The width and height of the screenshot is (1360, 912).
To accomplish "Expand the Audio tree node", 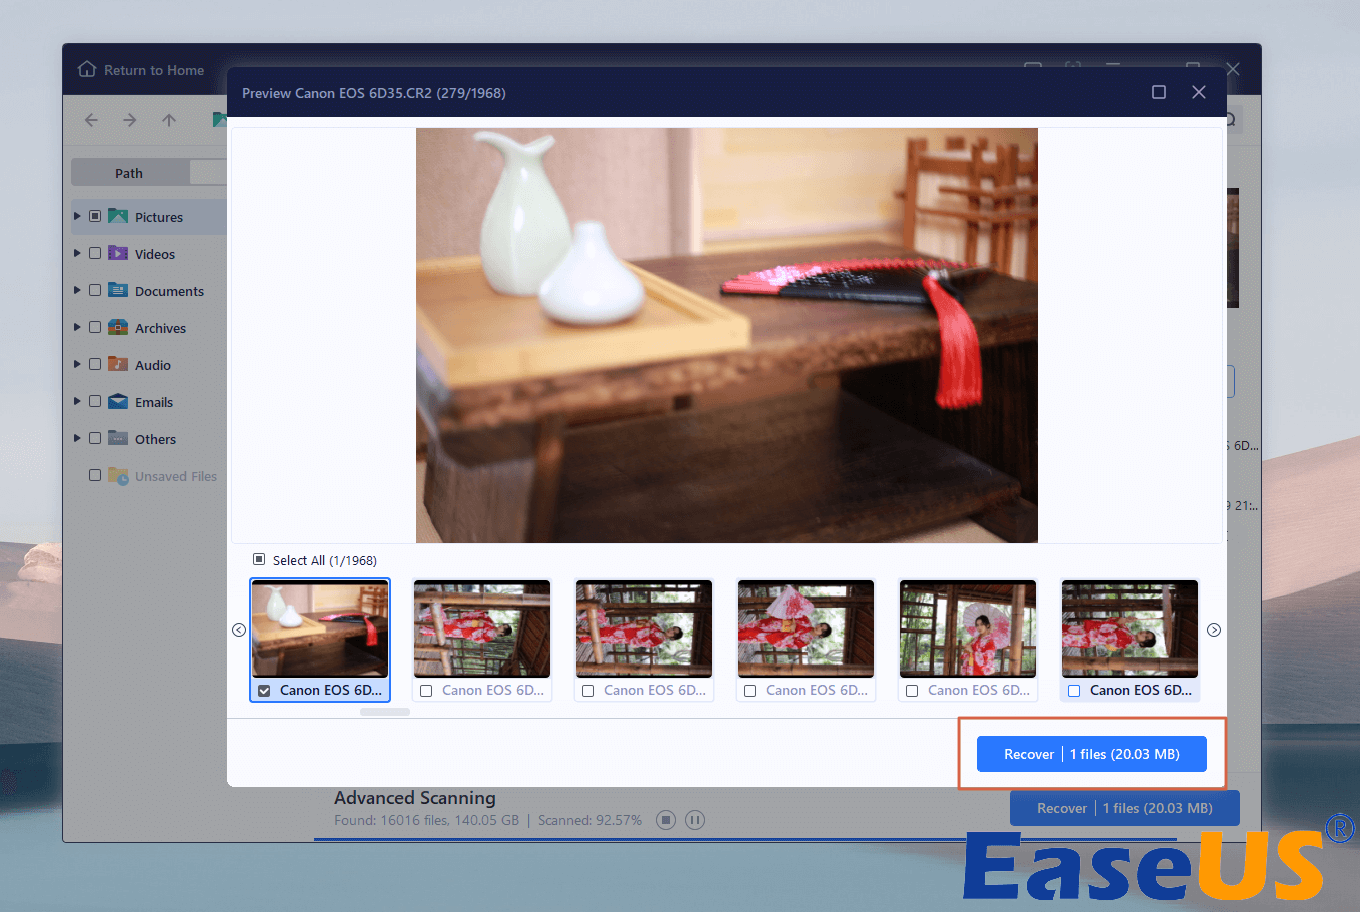I will (x=77, y=364).
